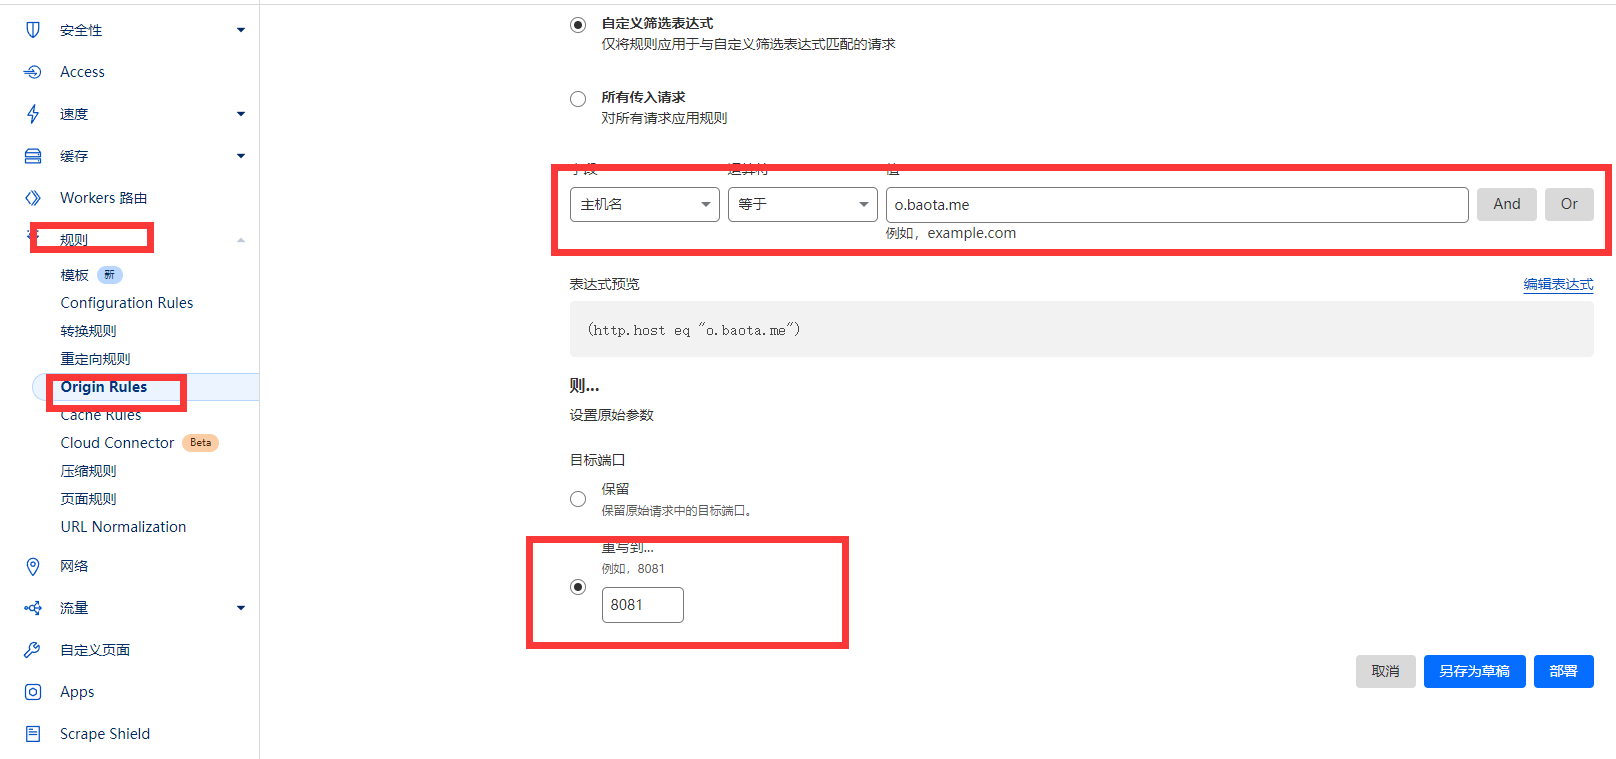
Task: Click the location pin icon for 网络
Action: [x=33, y=566]
